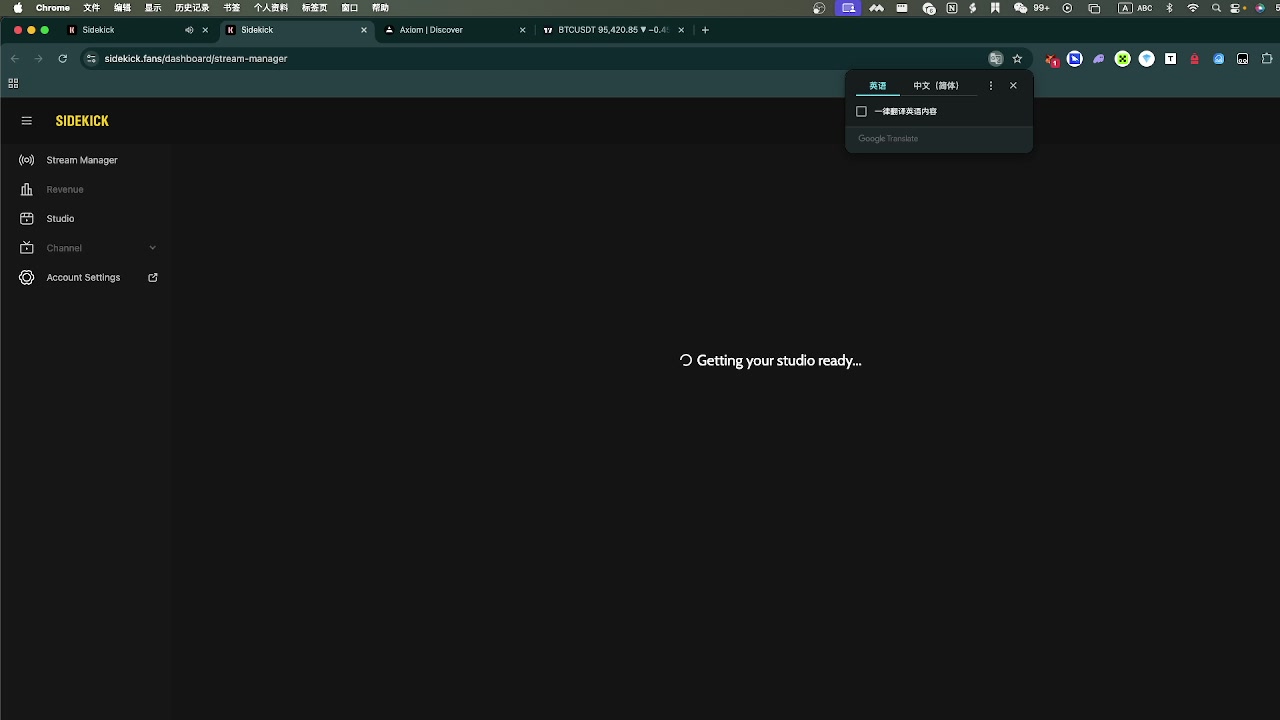Open the apps grid in bookmarks bar

(13, 84)
